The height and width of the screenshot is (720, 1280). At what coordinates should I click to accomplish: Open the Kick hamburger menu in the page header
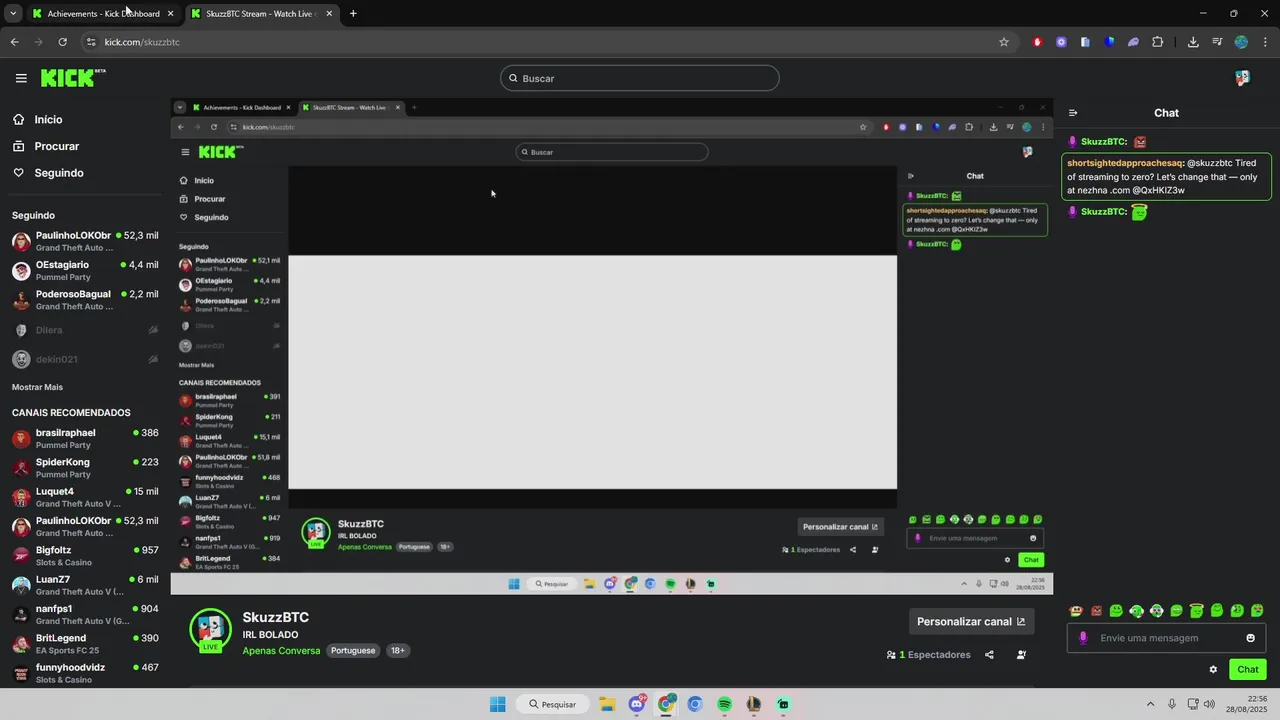21,78
